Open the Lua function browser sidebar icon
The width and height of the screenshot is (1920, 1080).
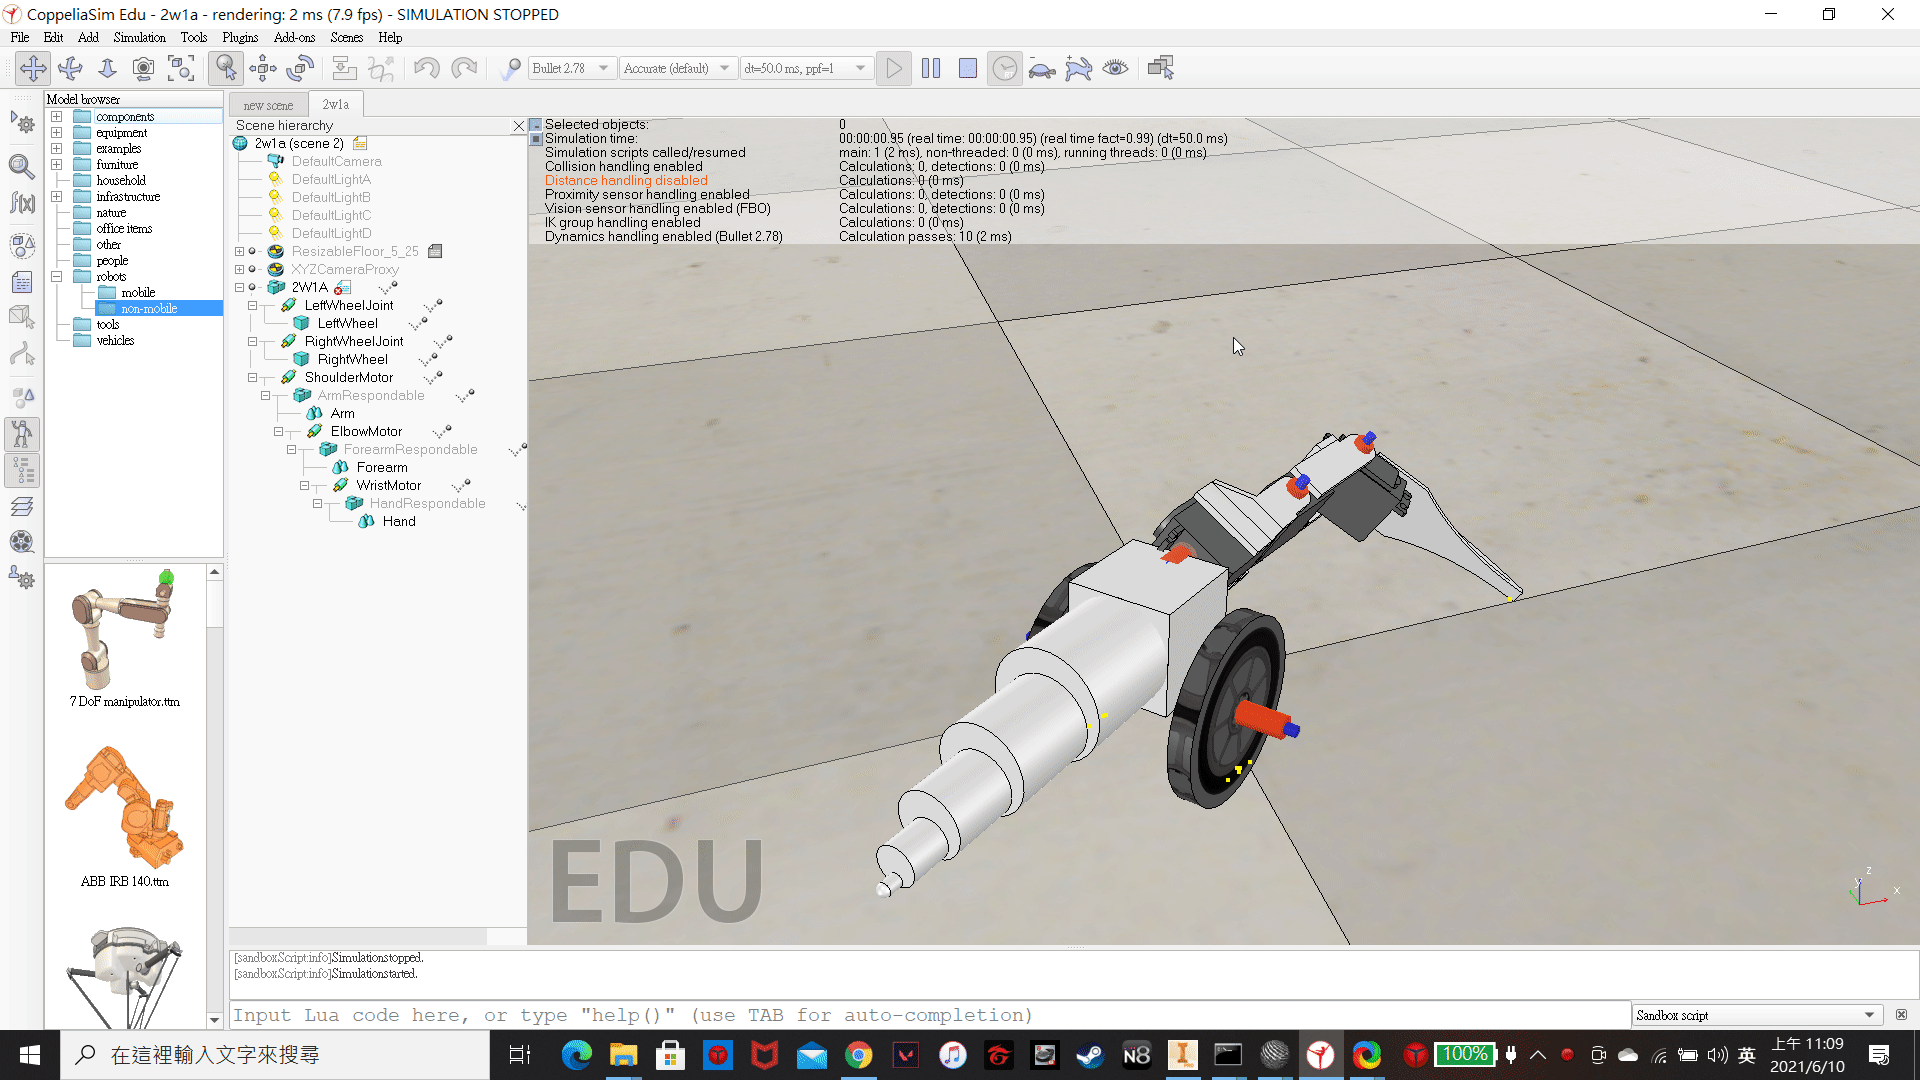tap(22, 203)
